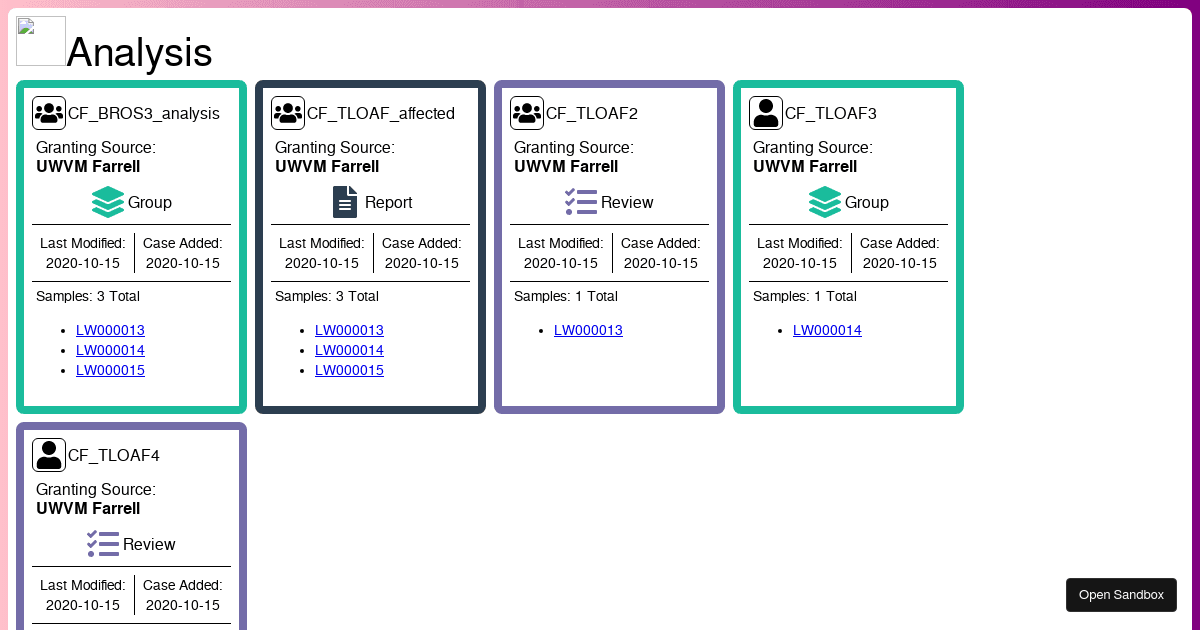Open sample LW000015 under CF_TLOAF_affected
Image resolution: width=1200 pixels, height=630 pixels.
coord(349,369)
